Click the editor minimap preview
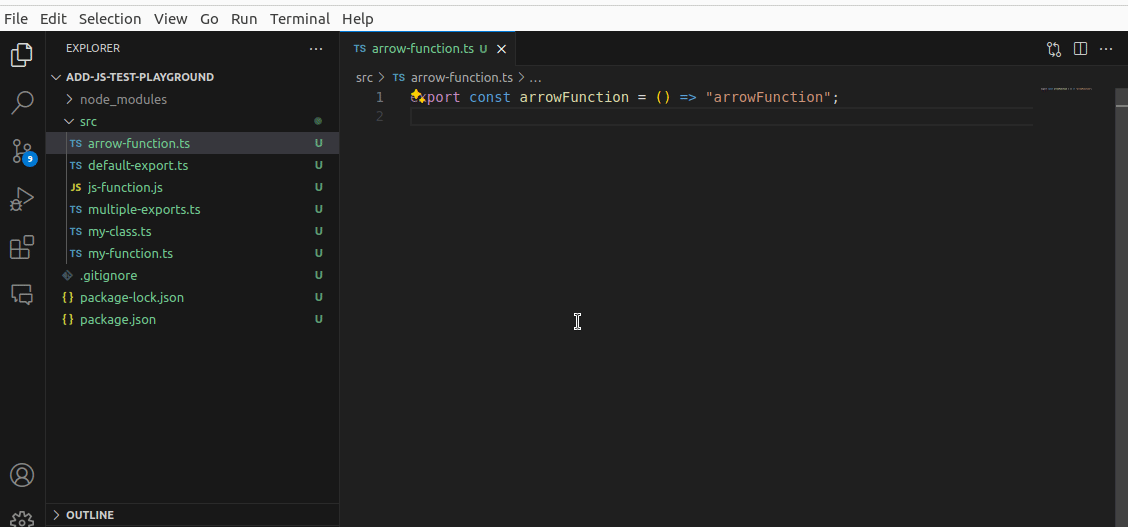This screenshot has height=527, width=1128. tap(1067, 89)
